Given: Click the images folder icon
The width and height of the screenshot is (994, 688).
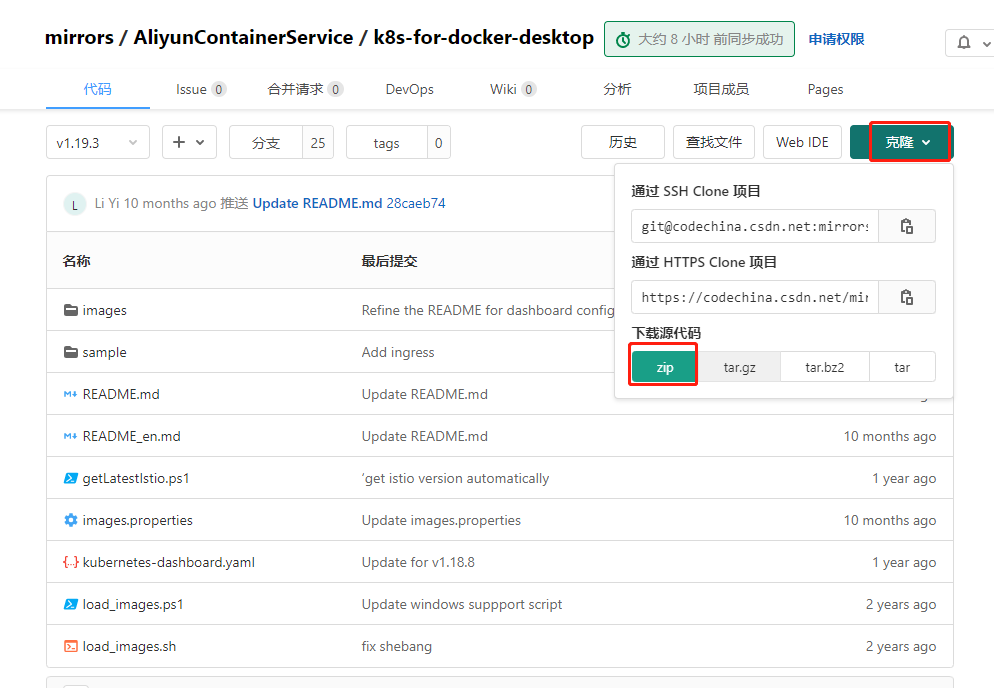Looking at the screenshot, I should point(71,310).
